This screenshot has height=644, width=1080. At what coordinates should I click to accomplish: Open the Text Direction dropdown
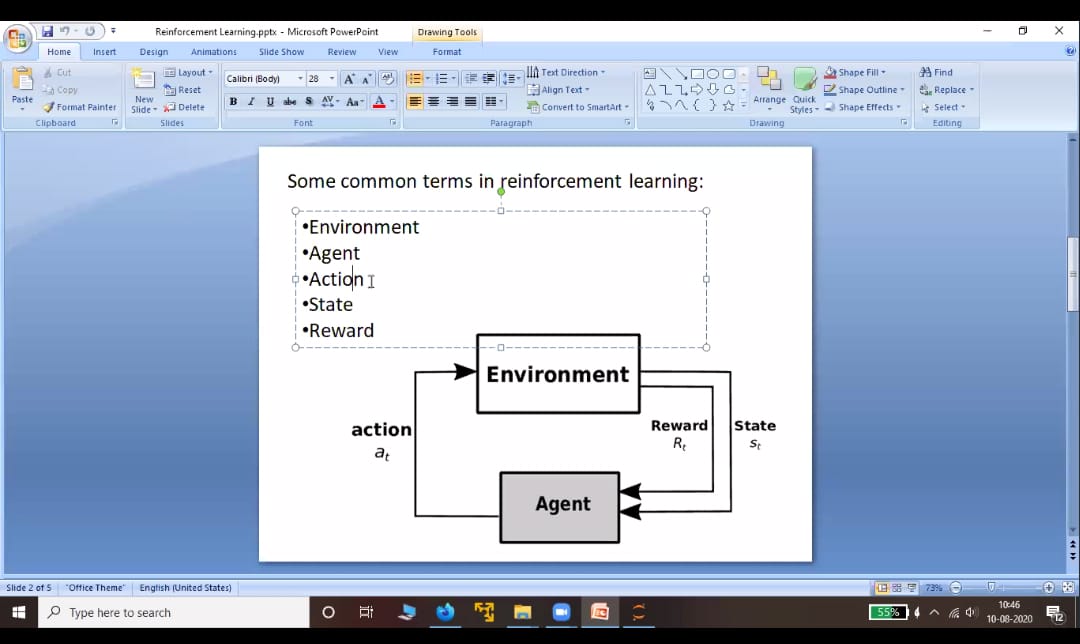point(566,72)
